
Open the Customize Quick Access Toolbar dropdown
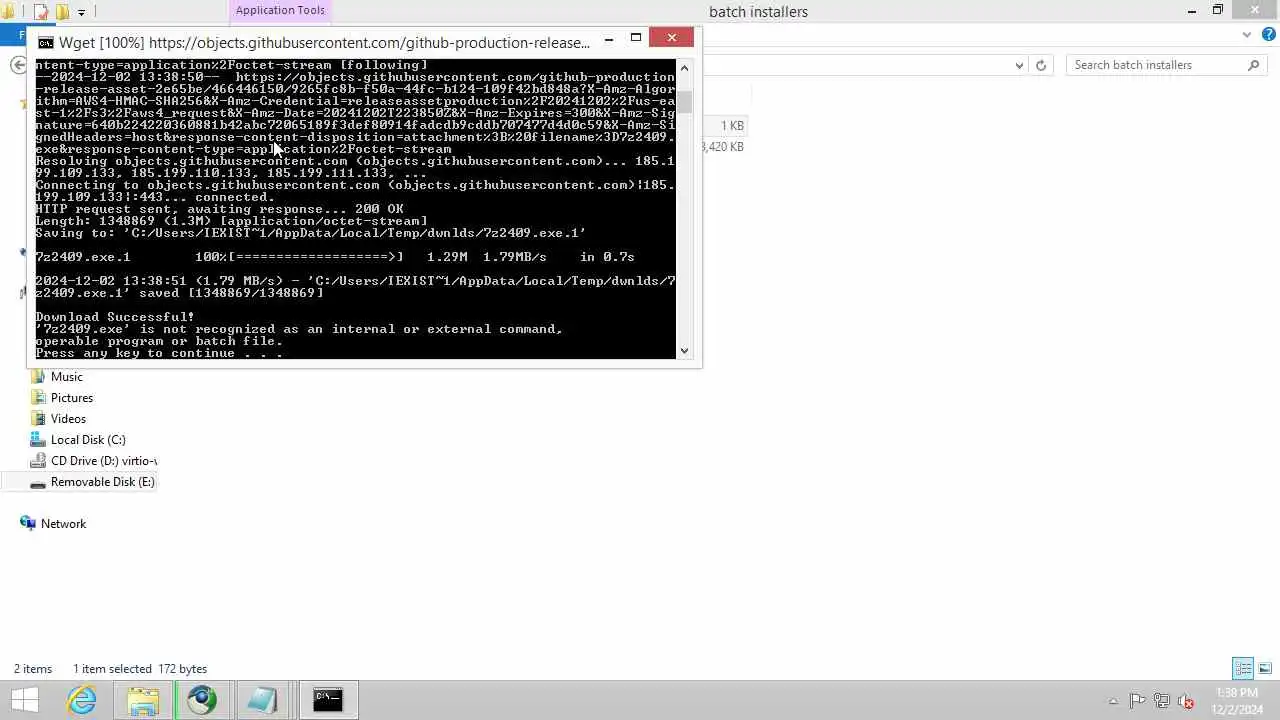pos(81,12)
